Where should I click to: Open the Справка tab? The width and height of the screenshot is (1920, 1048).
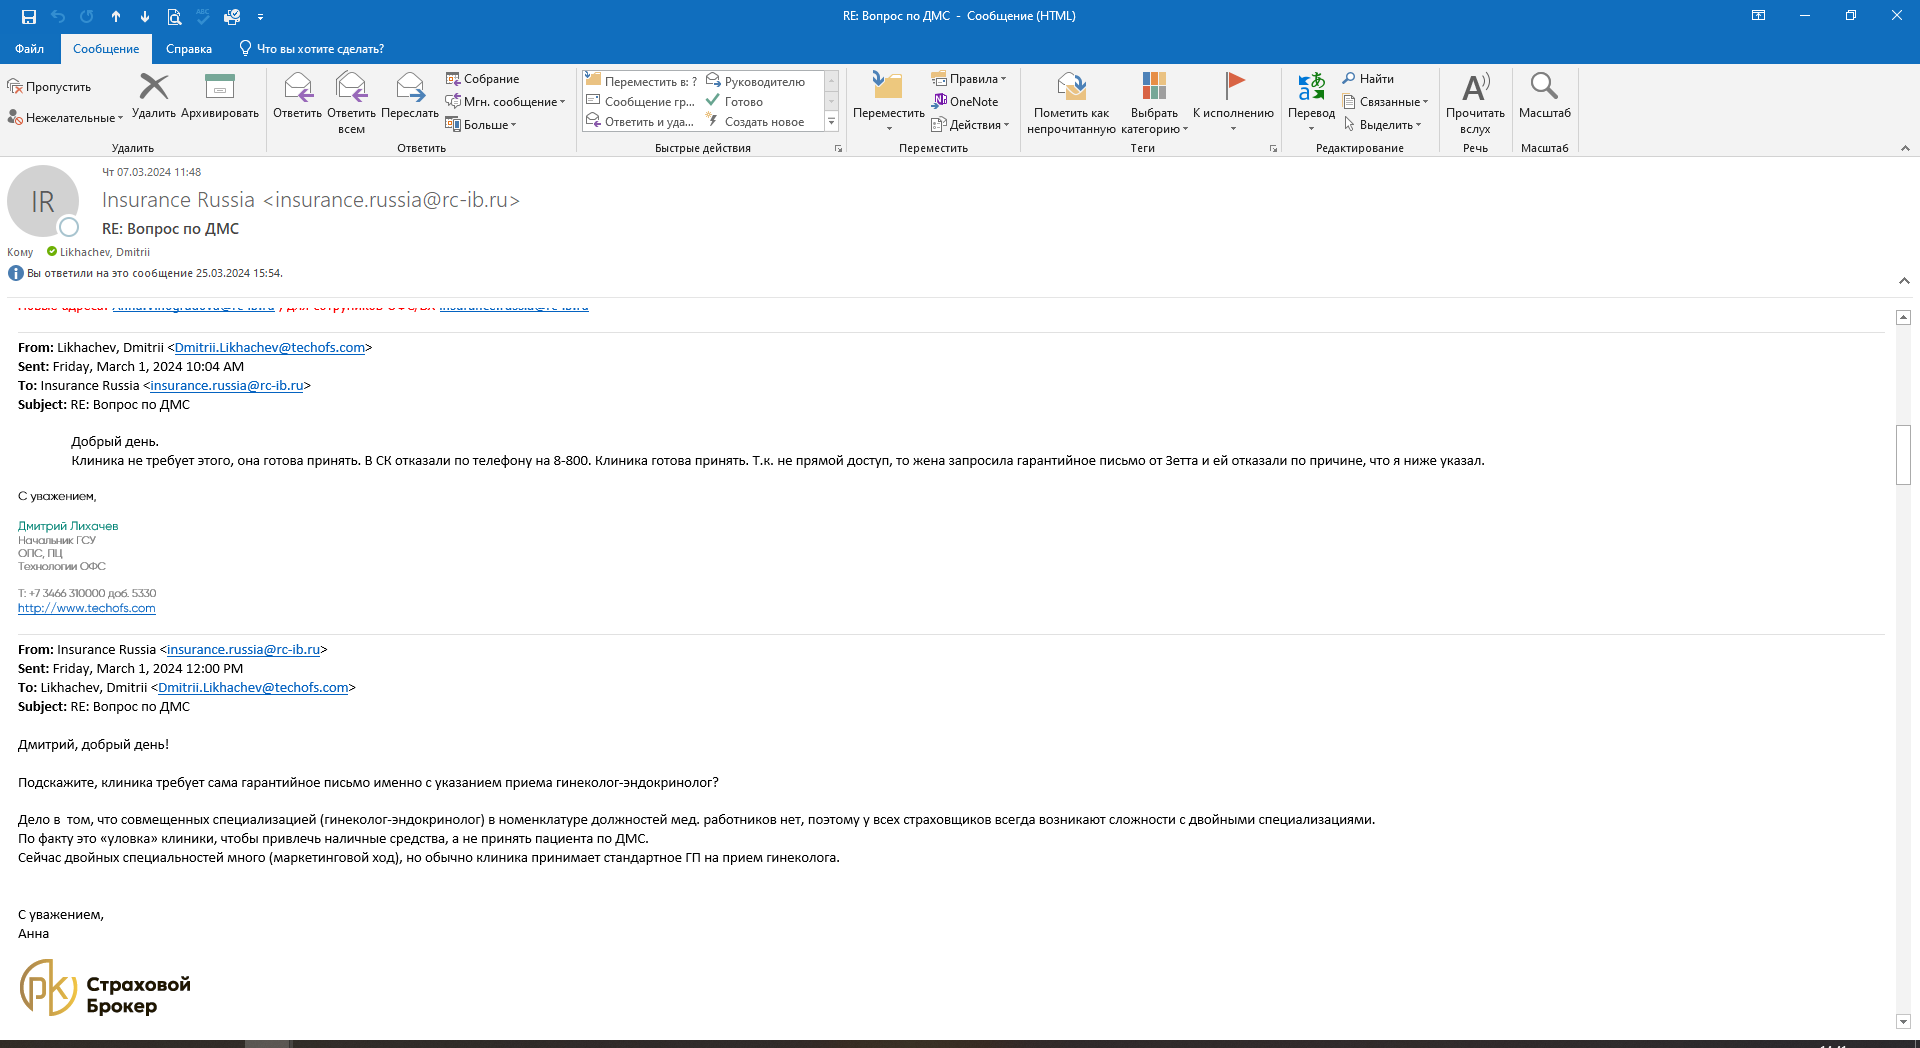tap(189, 49)
